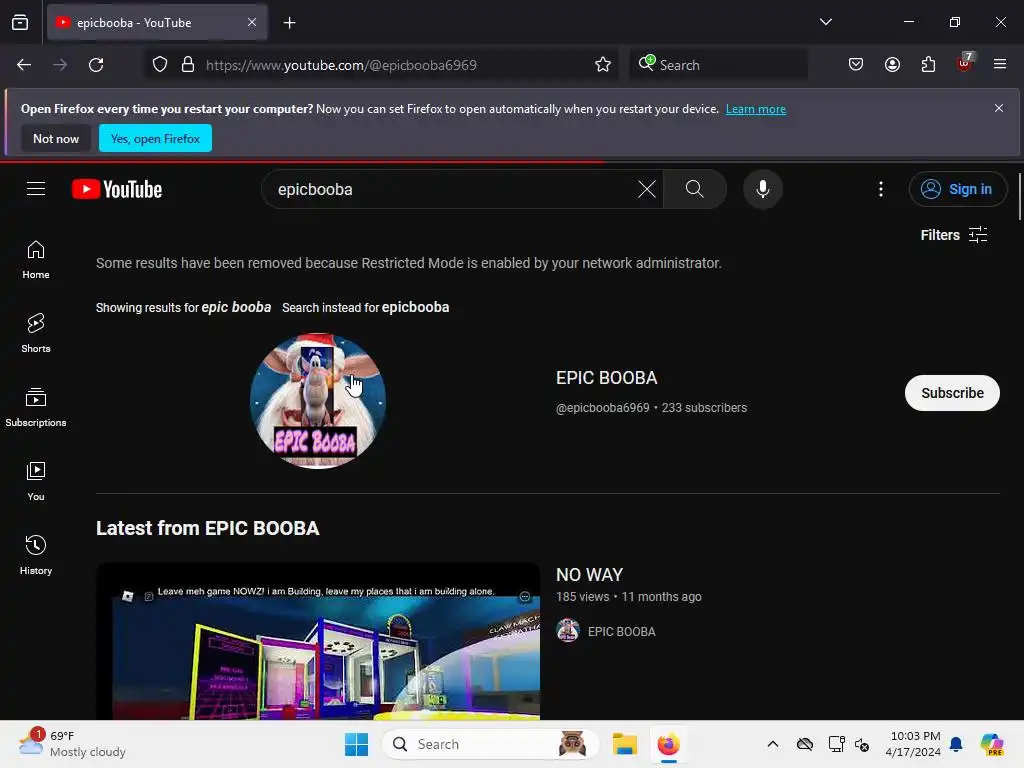Follow the Learn more link
This screenshot has height=768, width=1024.
point(756,109)
